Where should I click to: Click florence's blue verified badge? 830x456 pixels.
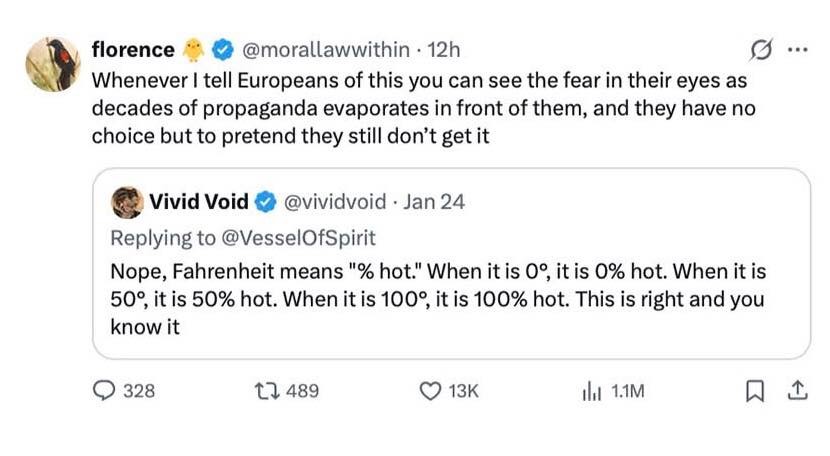[225, 48]
